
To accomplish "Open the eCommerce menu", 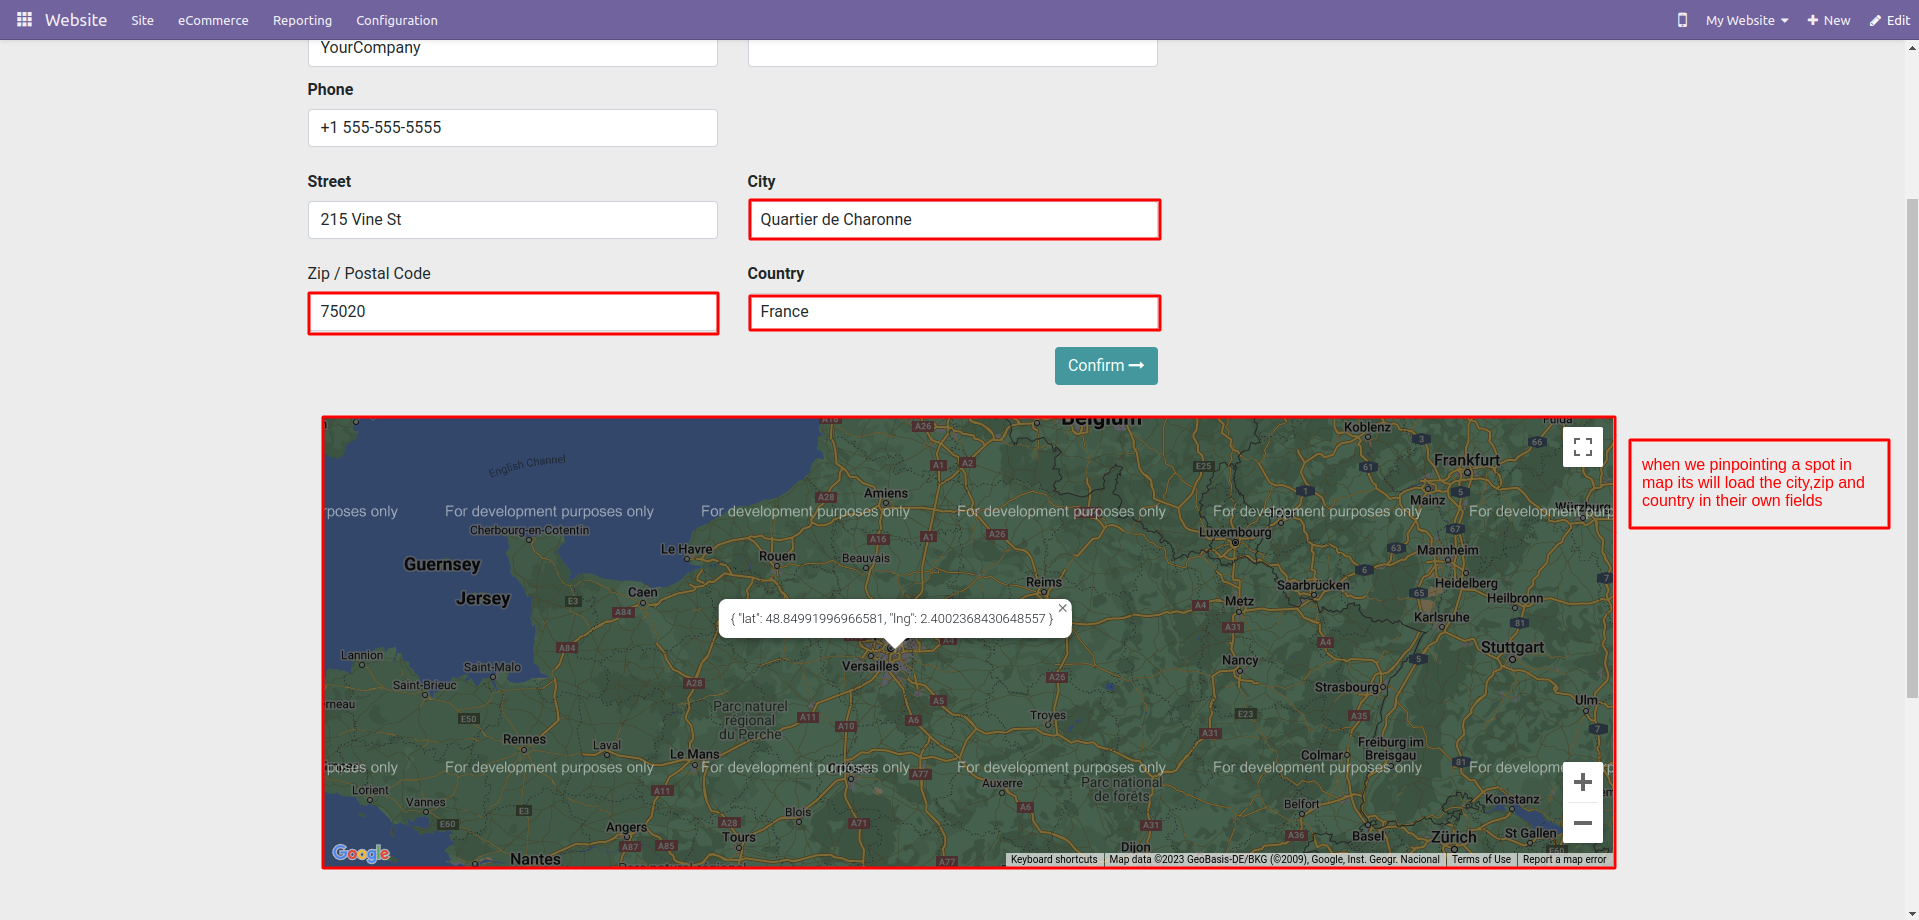I will point(213,20).
